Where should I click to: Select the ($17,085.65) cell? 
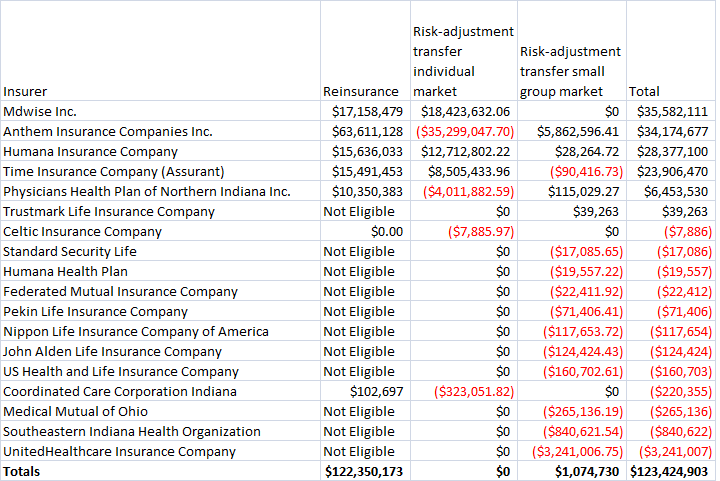[572, 252]
